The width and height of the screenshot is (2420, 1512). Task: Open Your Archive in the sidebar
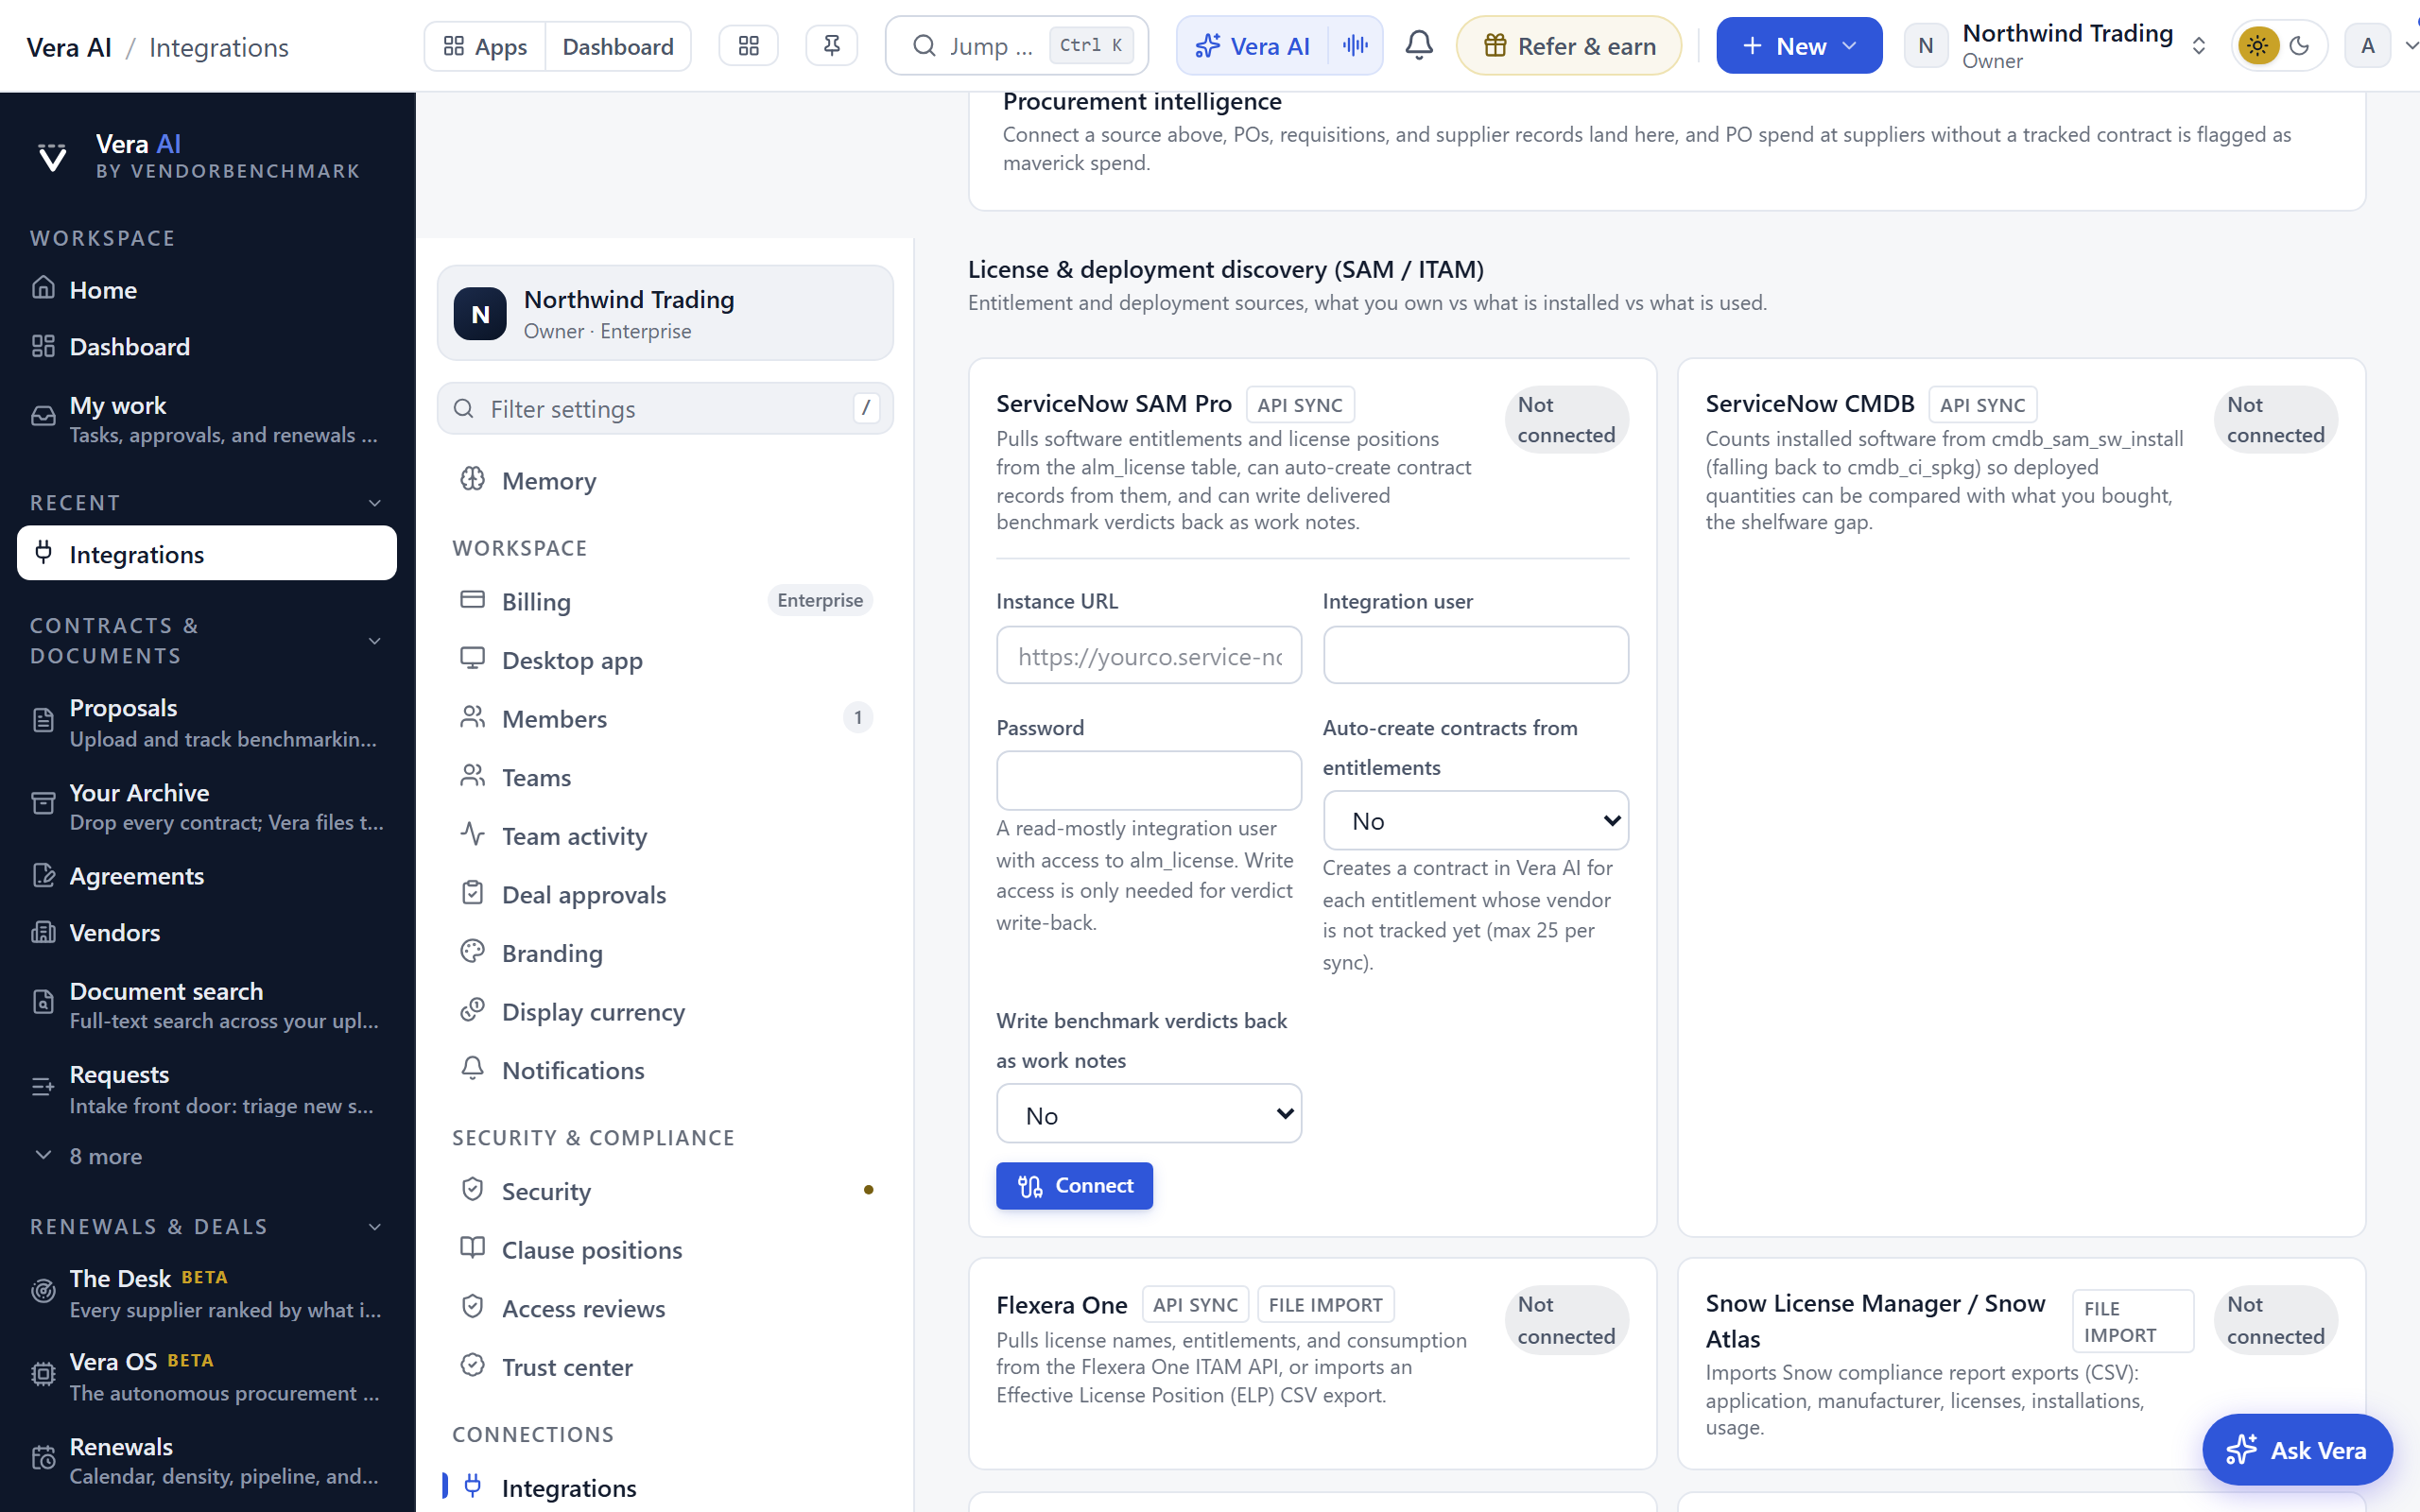[207, 806]
